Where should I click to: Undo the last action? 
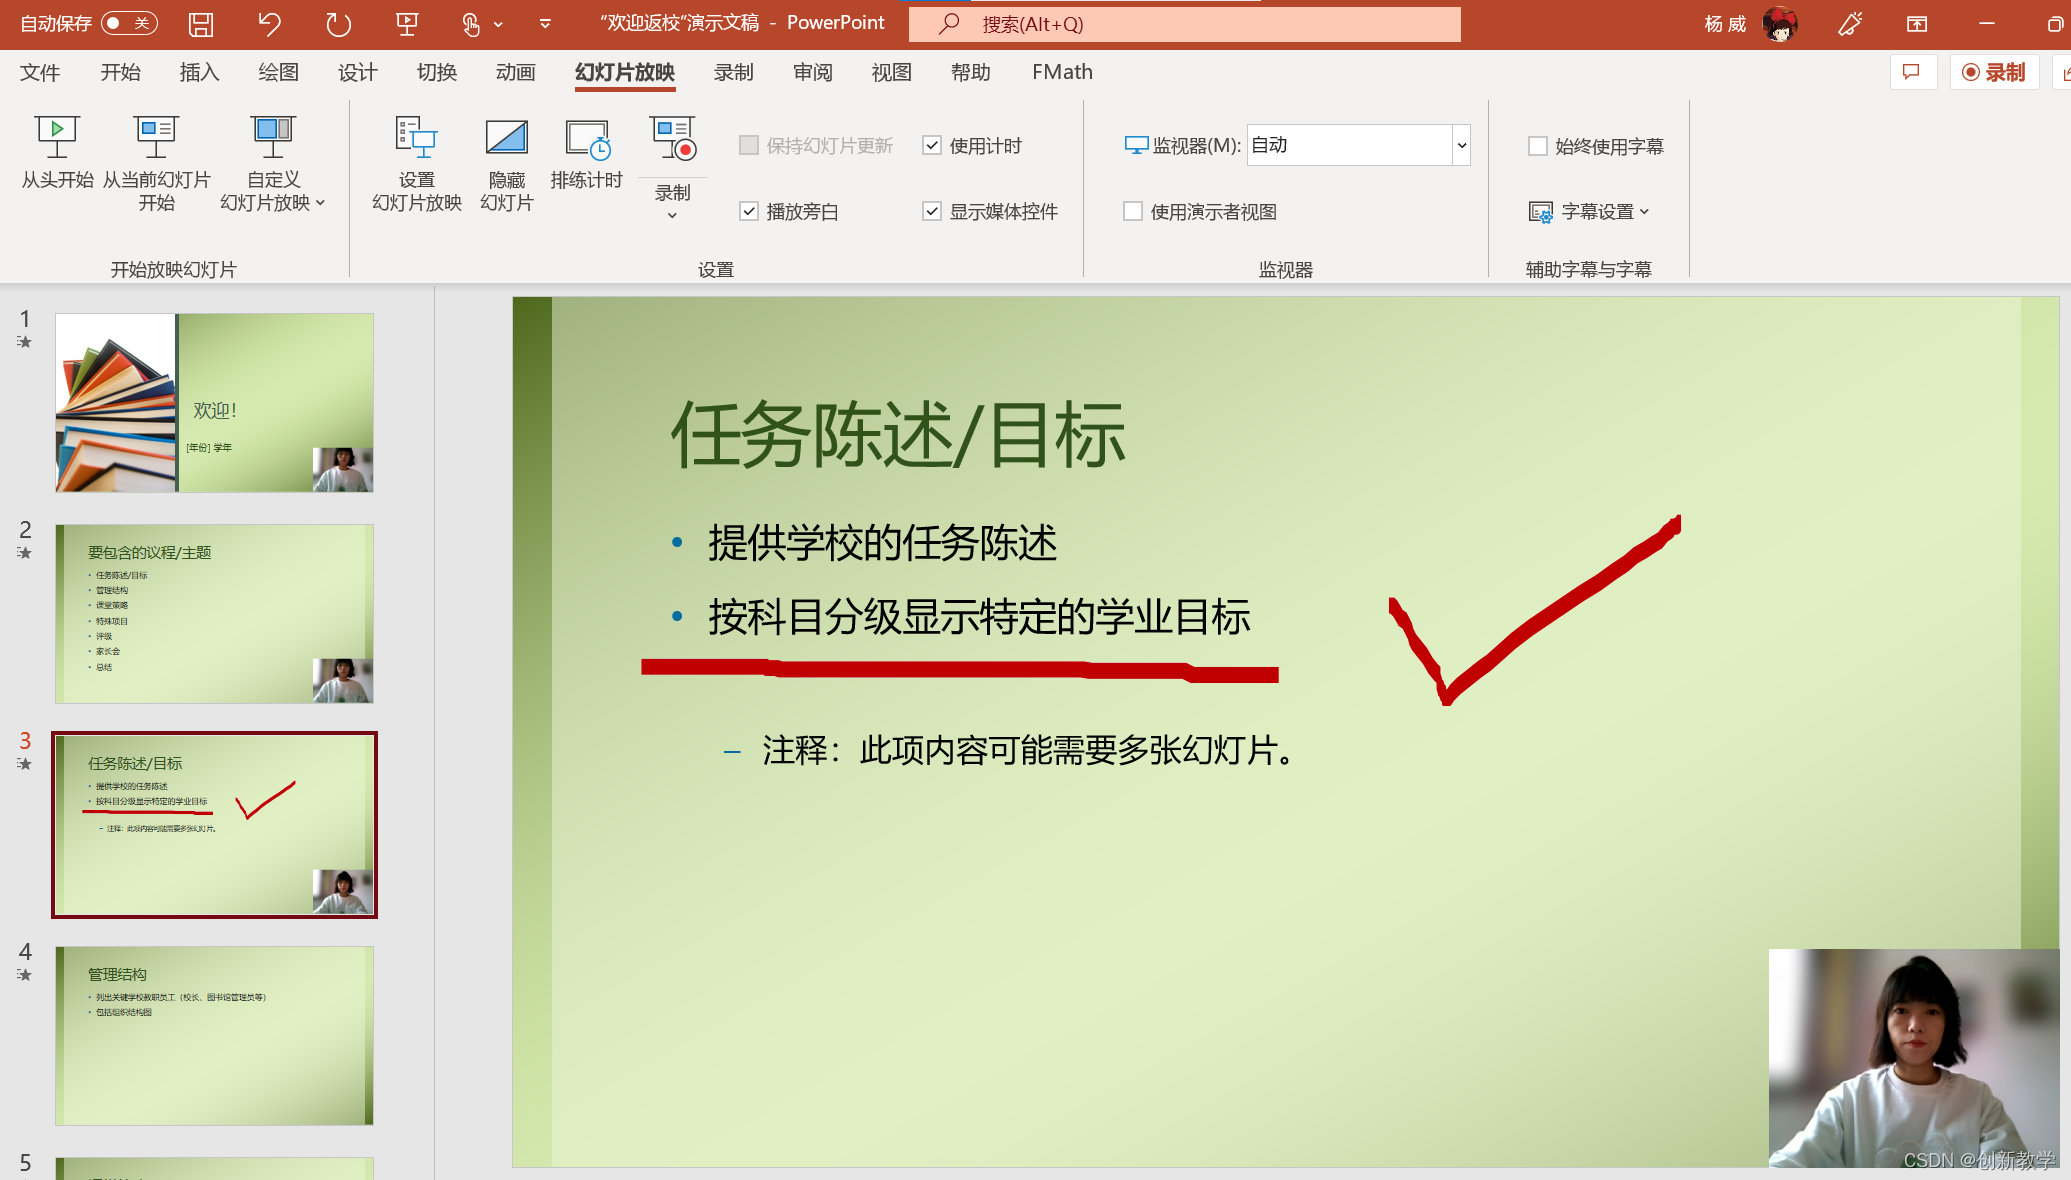[x=269, y=24]
